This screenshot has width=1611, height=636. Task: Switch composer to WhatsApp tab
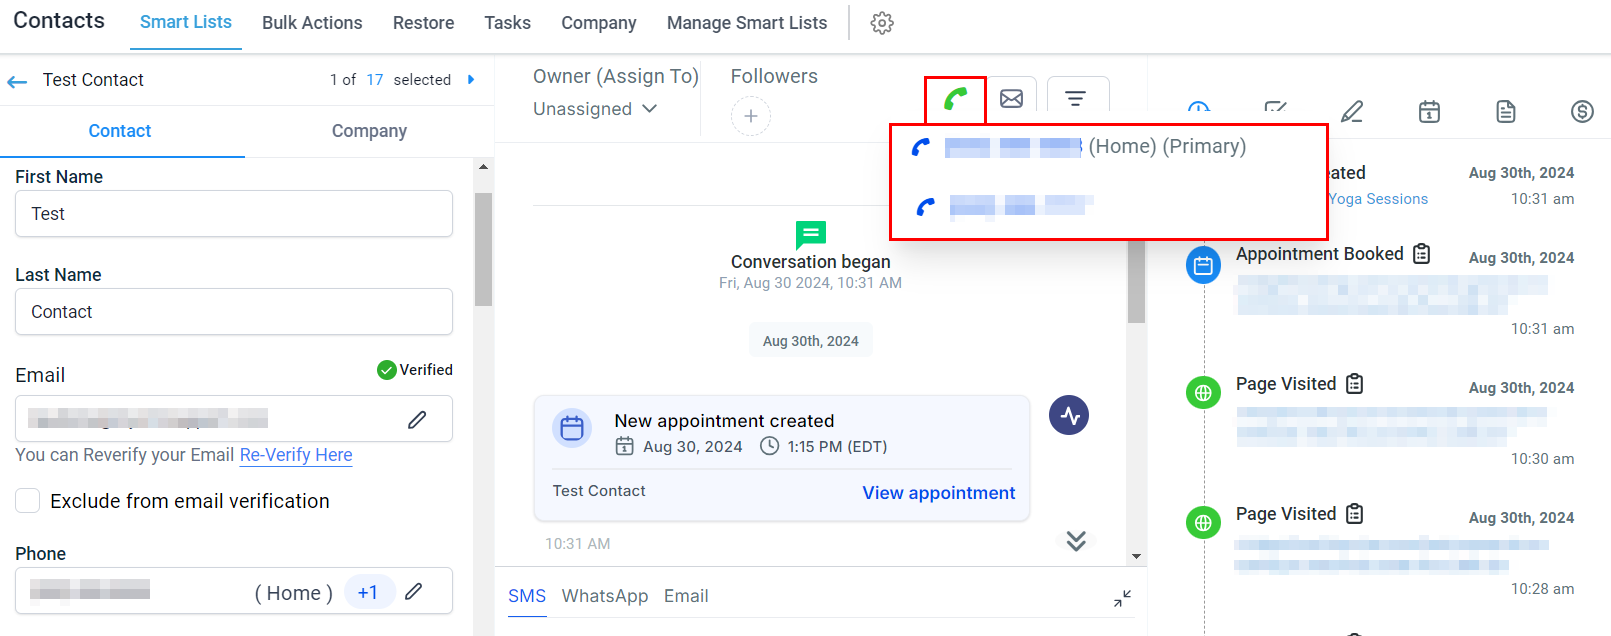(605, 596)
